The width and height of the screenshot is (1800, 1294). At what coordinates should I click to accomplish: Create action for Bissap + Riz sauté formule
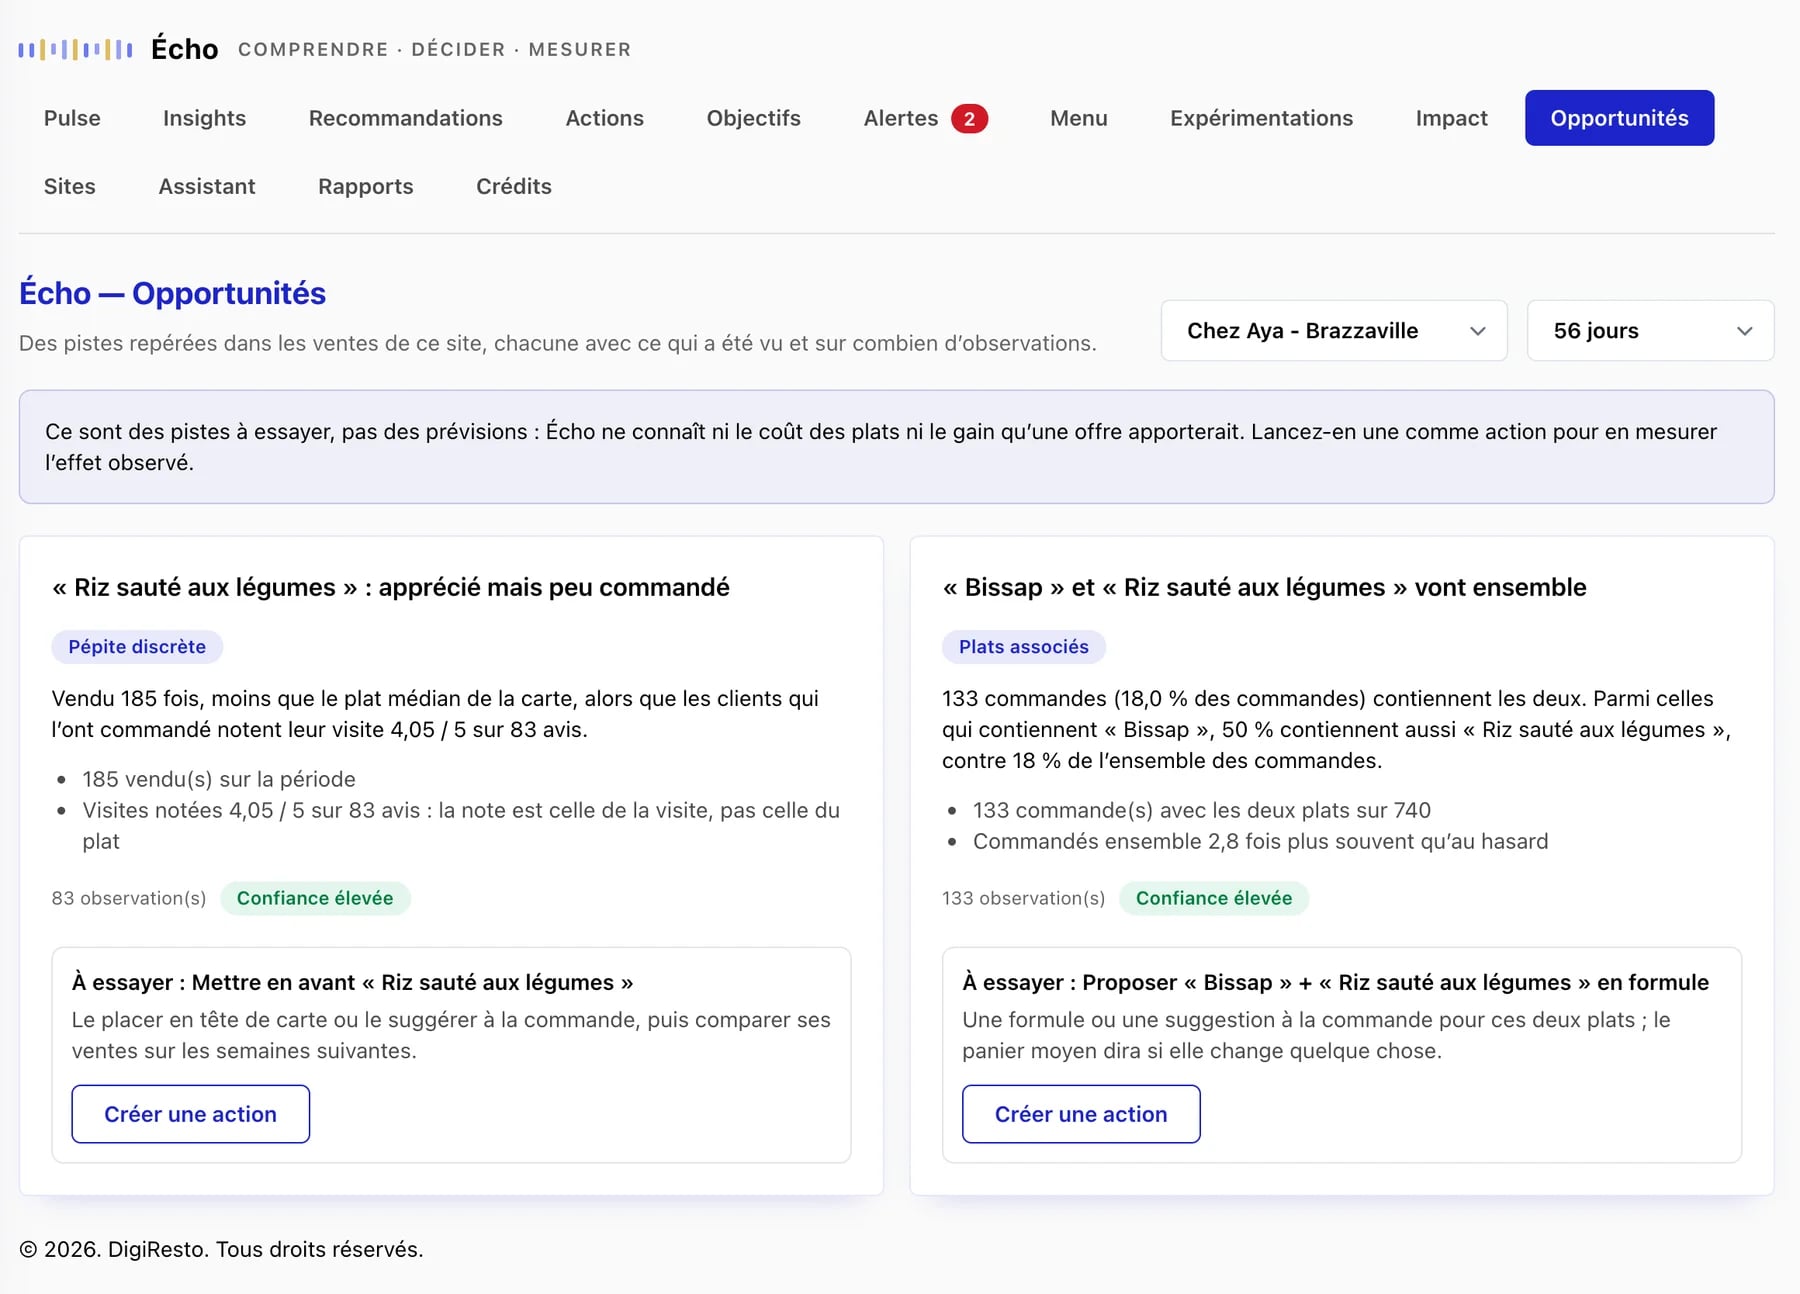(1081, 1114)
